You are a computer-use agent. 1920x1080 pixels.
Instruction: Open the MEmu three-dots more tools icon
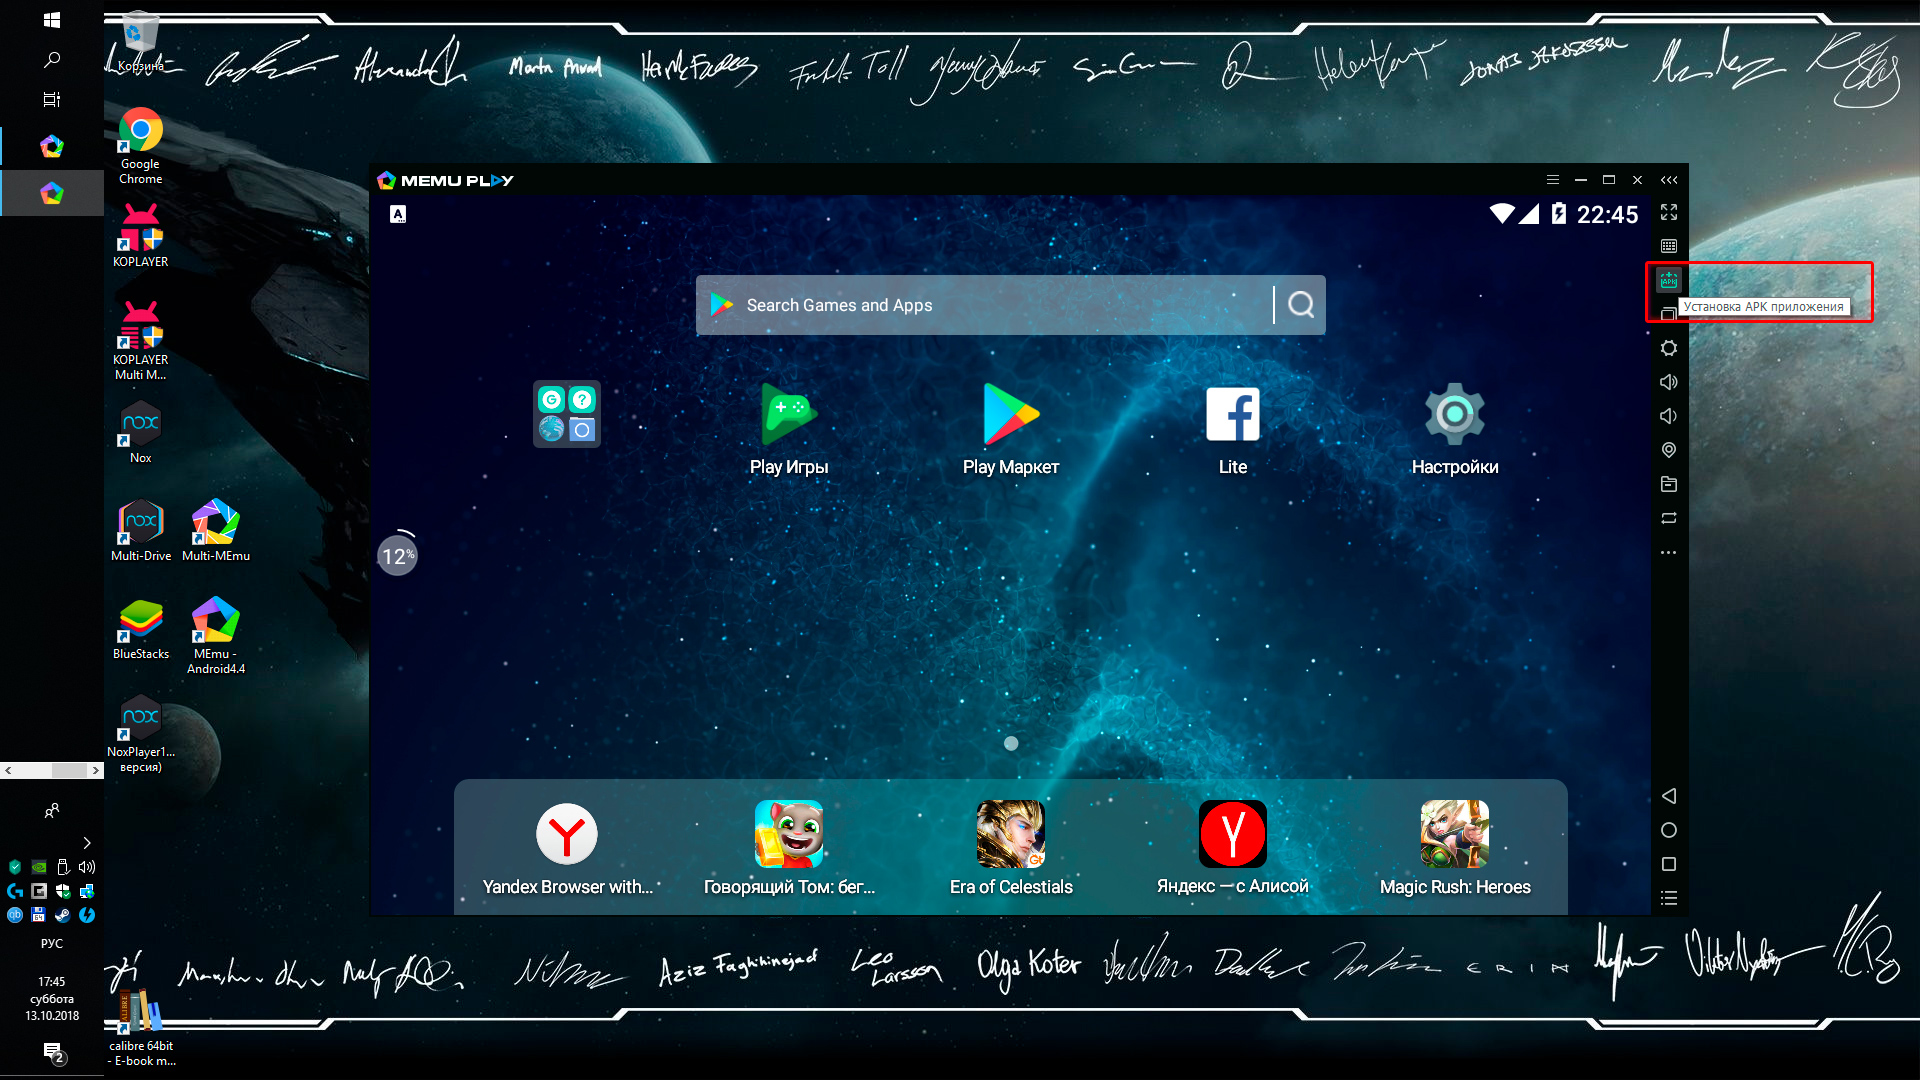point(1668,552)
